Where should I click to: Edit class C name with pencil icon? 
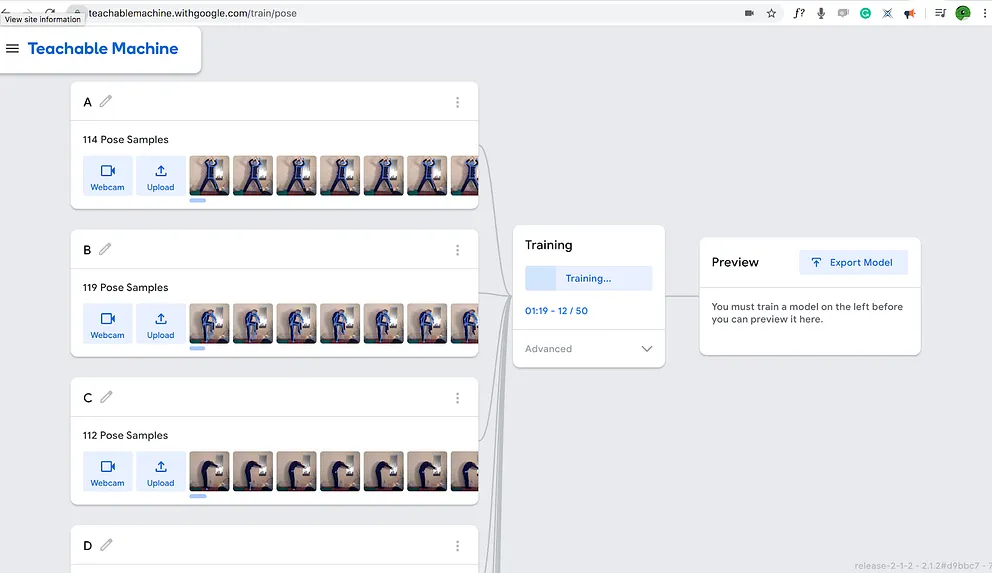pyautogui.click(x=106, y=397)
